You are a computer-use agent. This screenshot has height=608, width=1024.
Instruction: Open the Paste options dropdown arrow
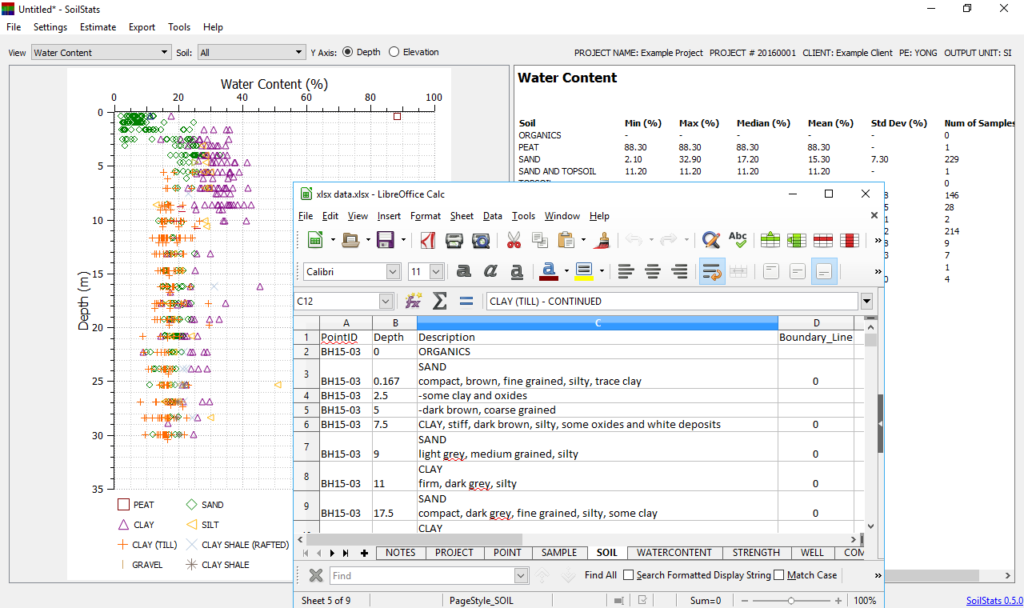click(583, 240)
